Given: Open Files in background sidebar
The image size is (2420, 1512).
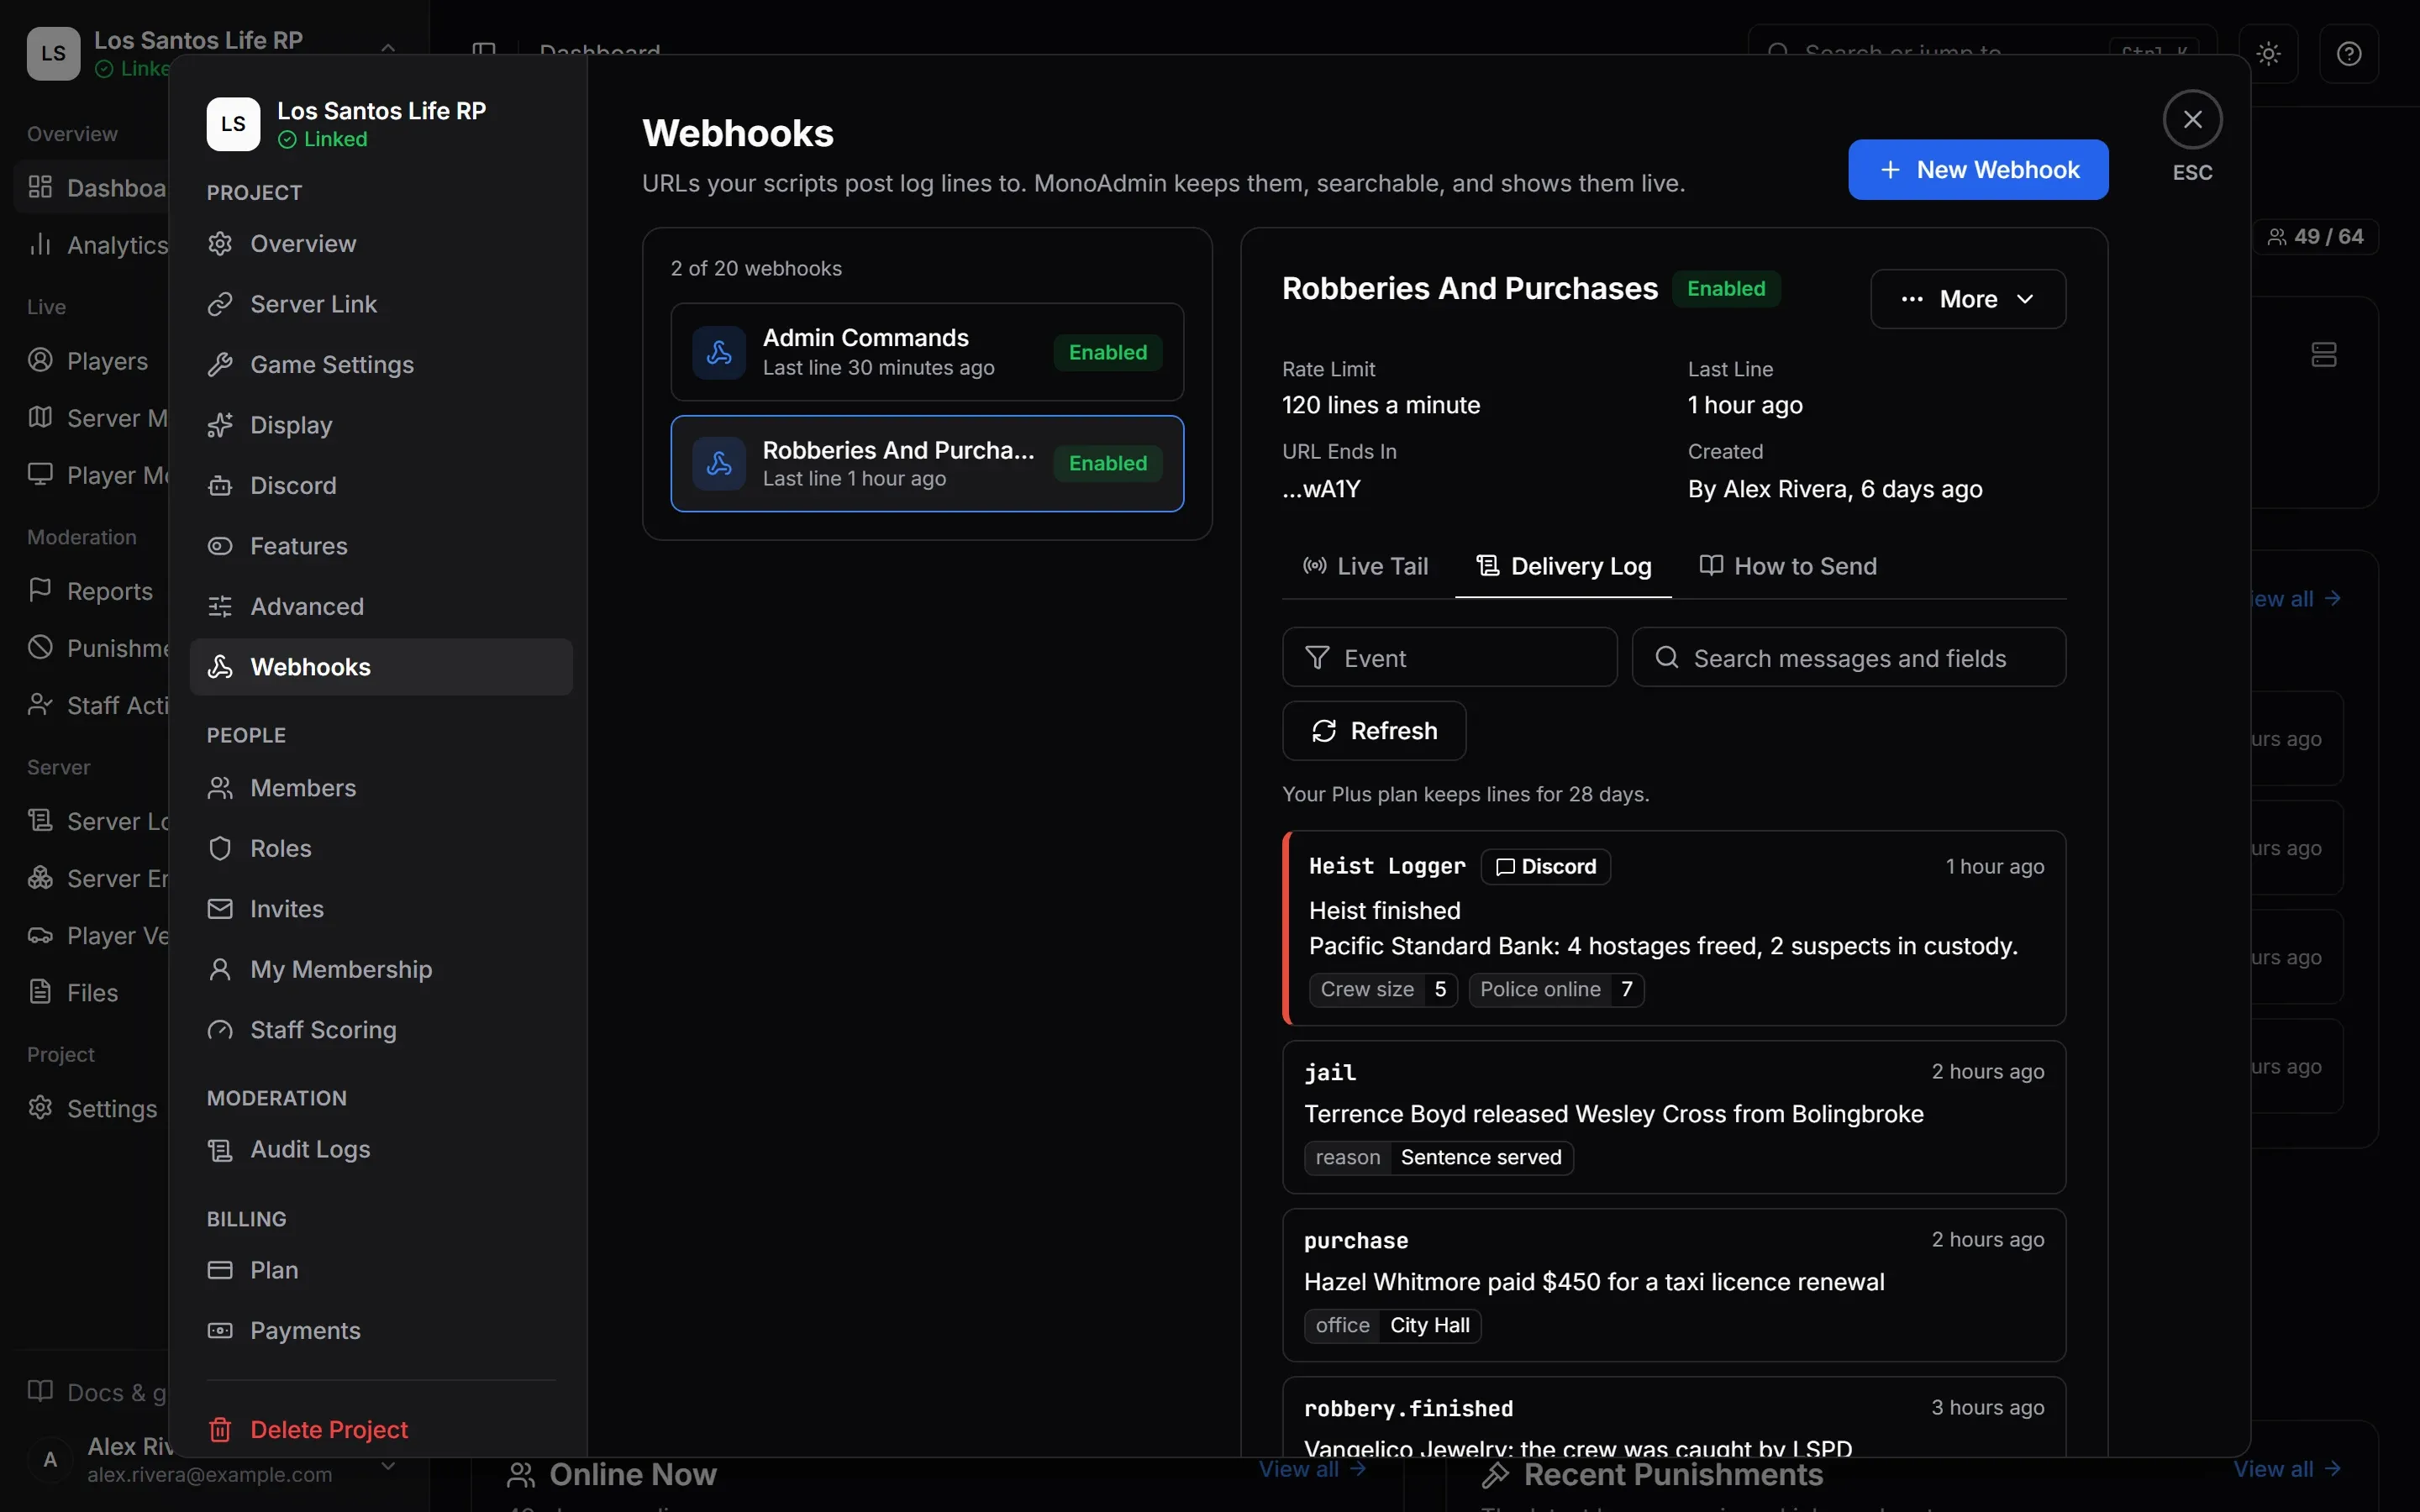Looking at the screenshot, I should tap(92, 992).
